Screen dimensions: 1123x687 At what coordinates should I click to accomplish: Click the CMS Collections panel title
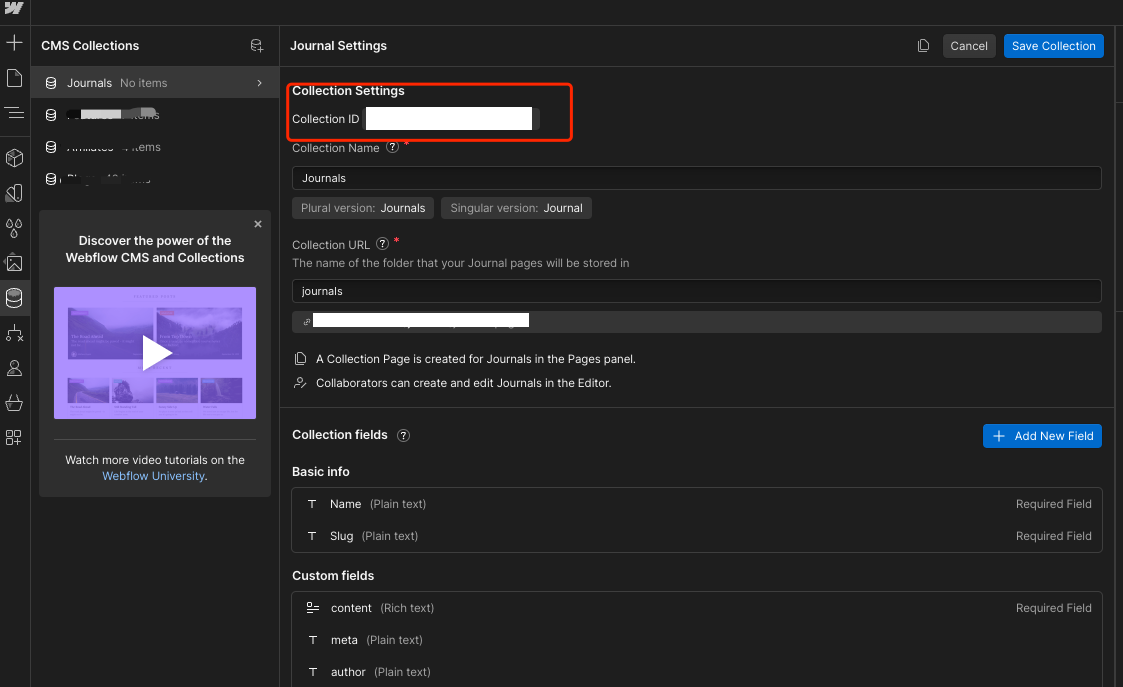(90, 46)
